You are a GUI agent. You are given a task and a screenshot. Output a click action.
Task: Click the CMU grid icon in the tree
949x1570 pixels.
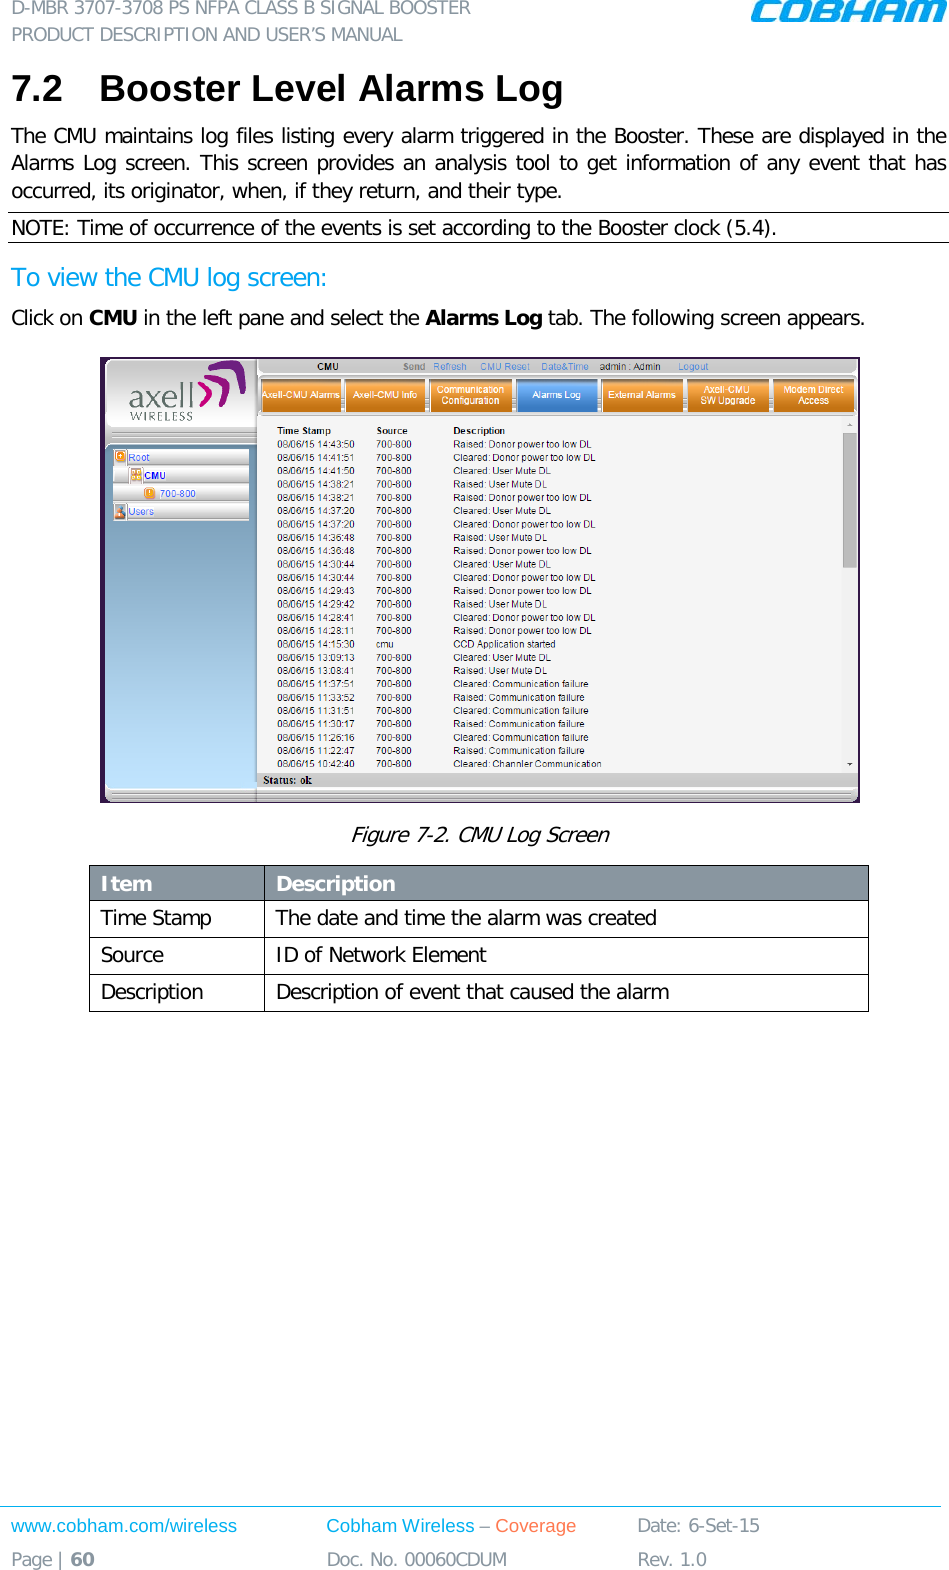pos(136,475)
